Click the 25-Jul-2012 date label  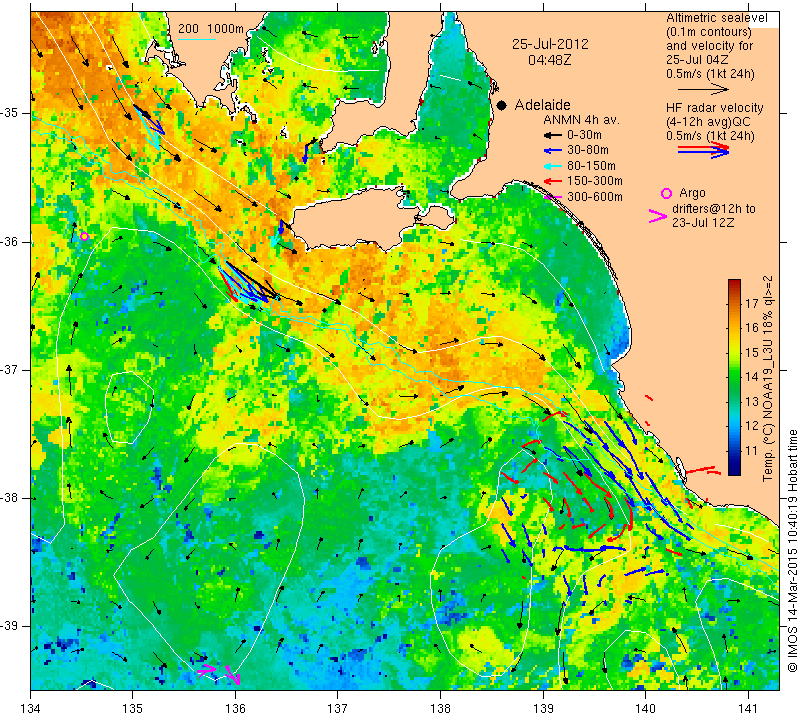pos(550,44)
